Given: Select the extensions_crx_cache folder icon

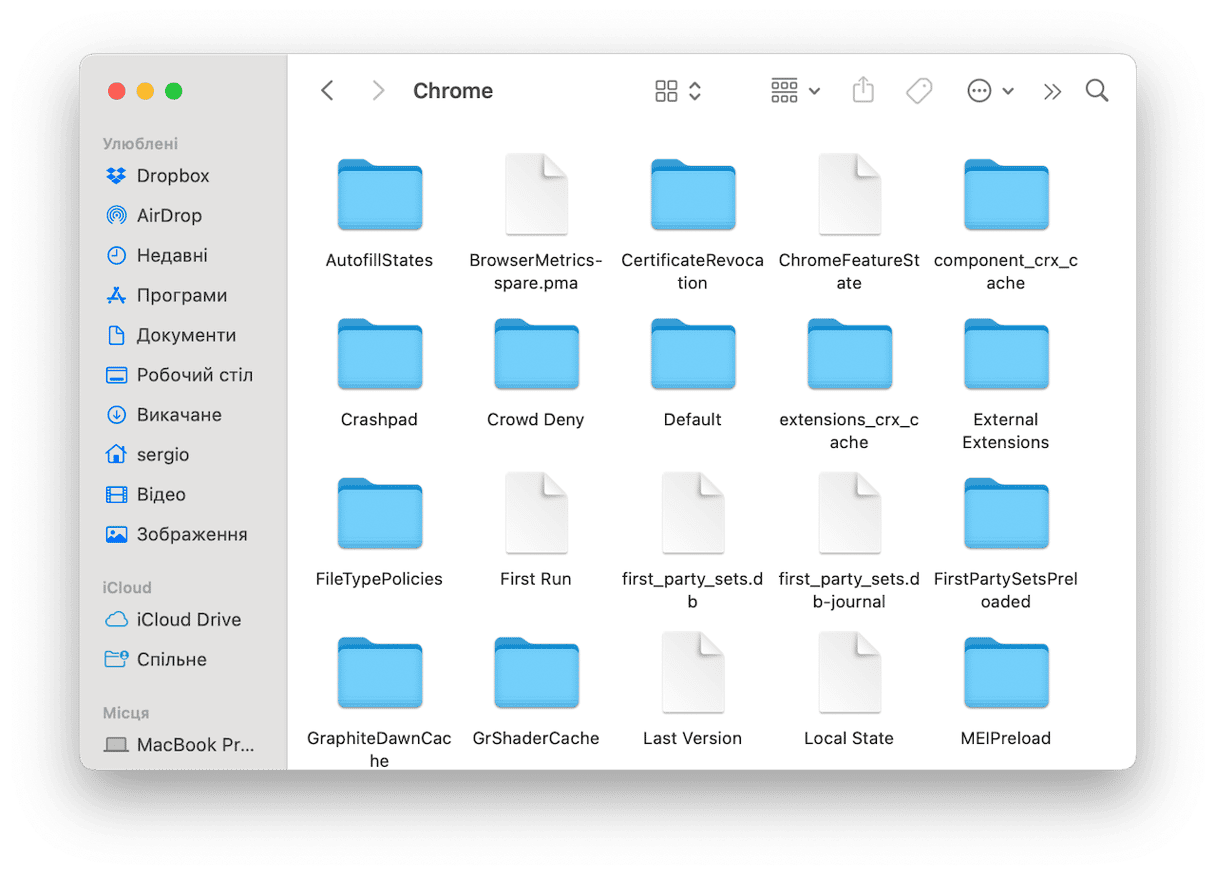Looking at the screenshot, I should pos(849,354).
